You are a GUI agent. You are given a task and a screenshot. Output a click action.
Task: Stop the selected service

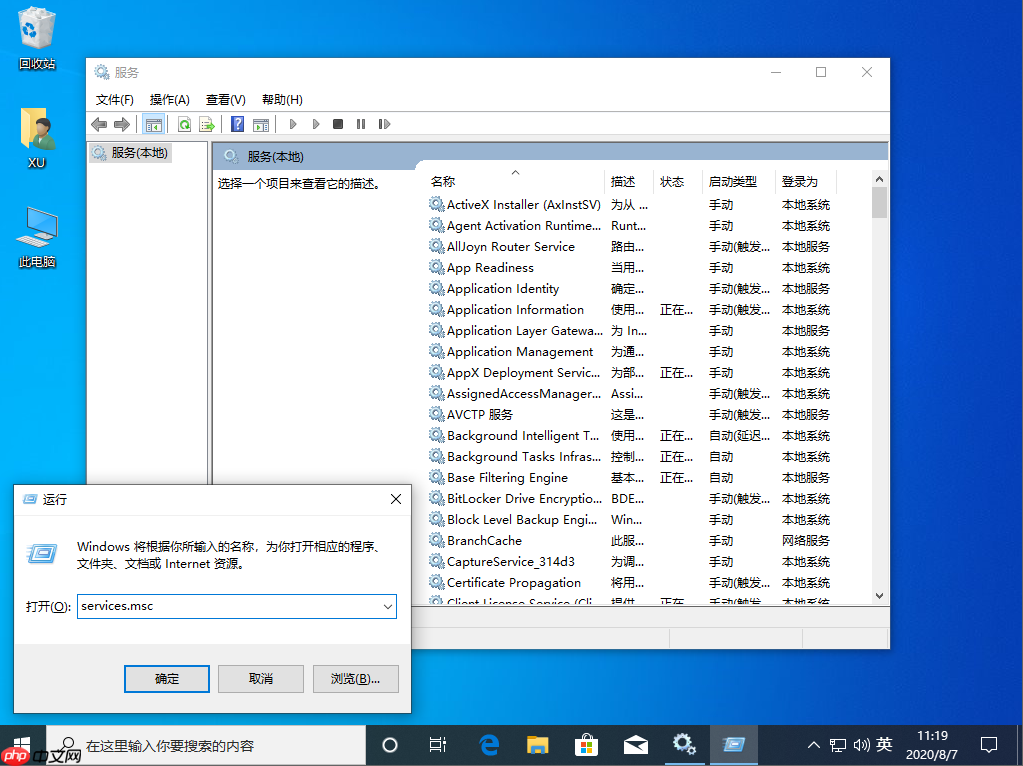pyautogui.click(x=339, y=124)
